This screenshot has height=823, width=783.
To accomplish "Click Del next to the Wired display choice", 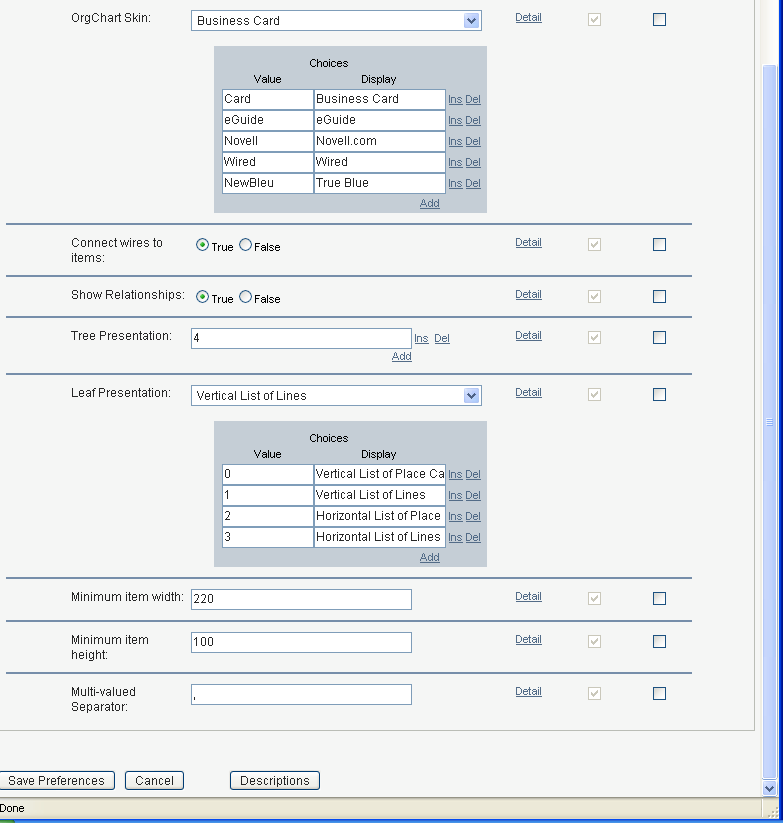I will [473, 162].
